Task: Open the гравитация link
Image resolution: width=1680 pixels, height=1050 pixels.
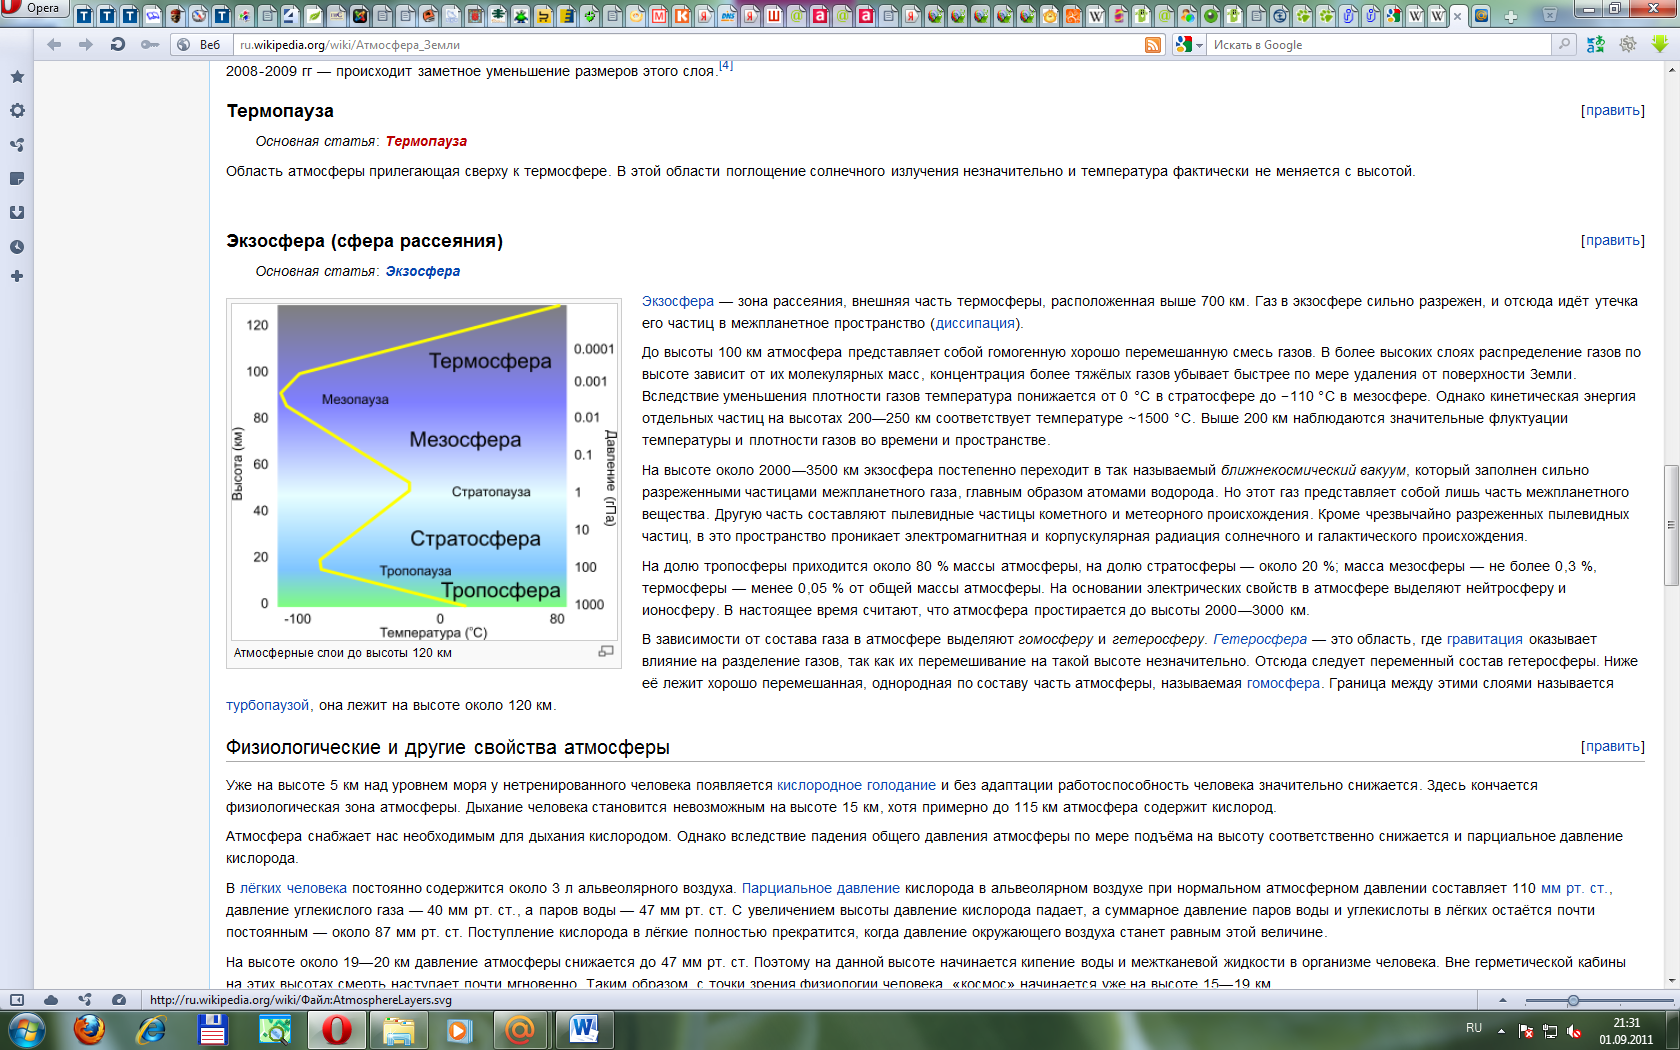Action: tap(1485, 639)
